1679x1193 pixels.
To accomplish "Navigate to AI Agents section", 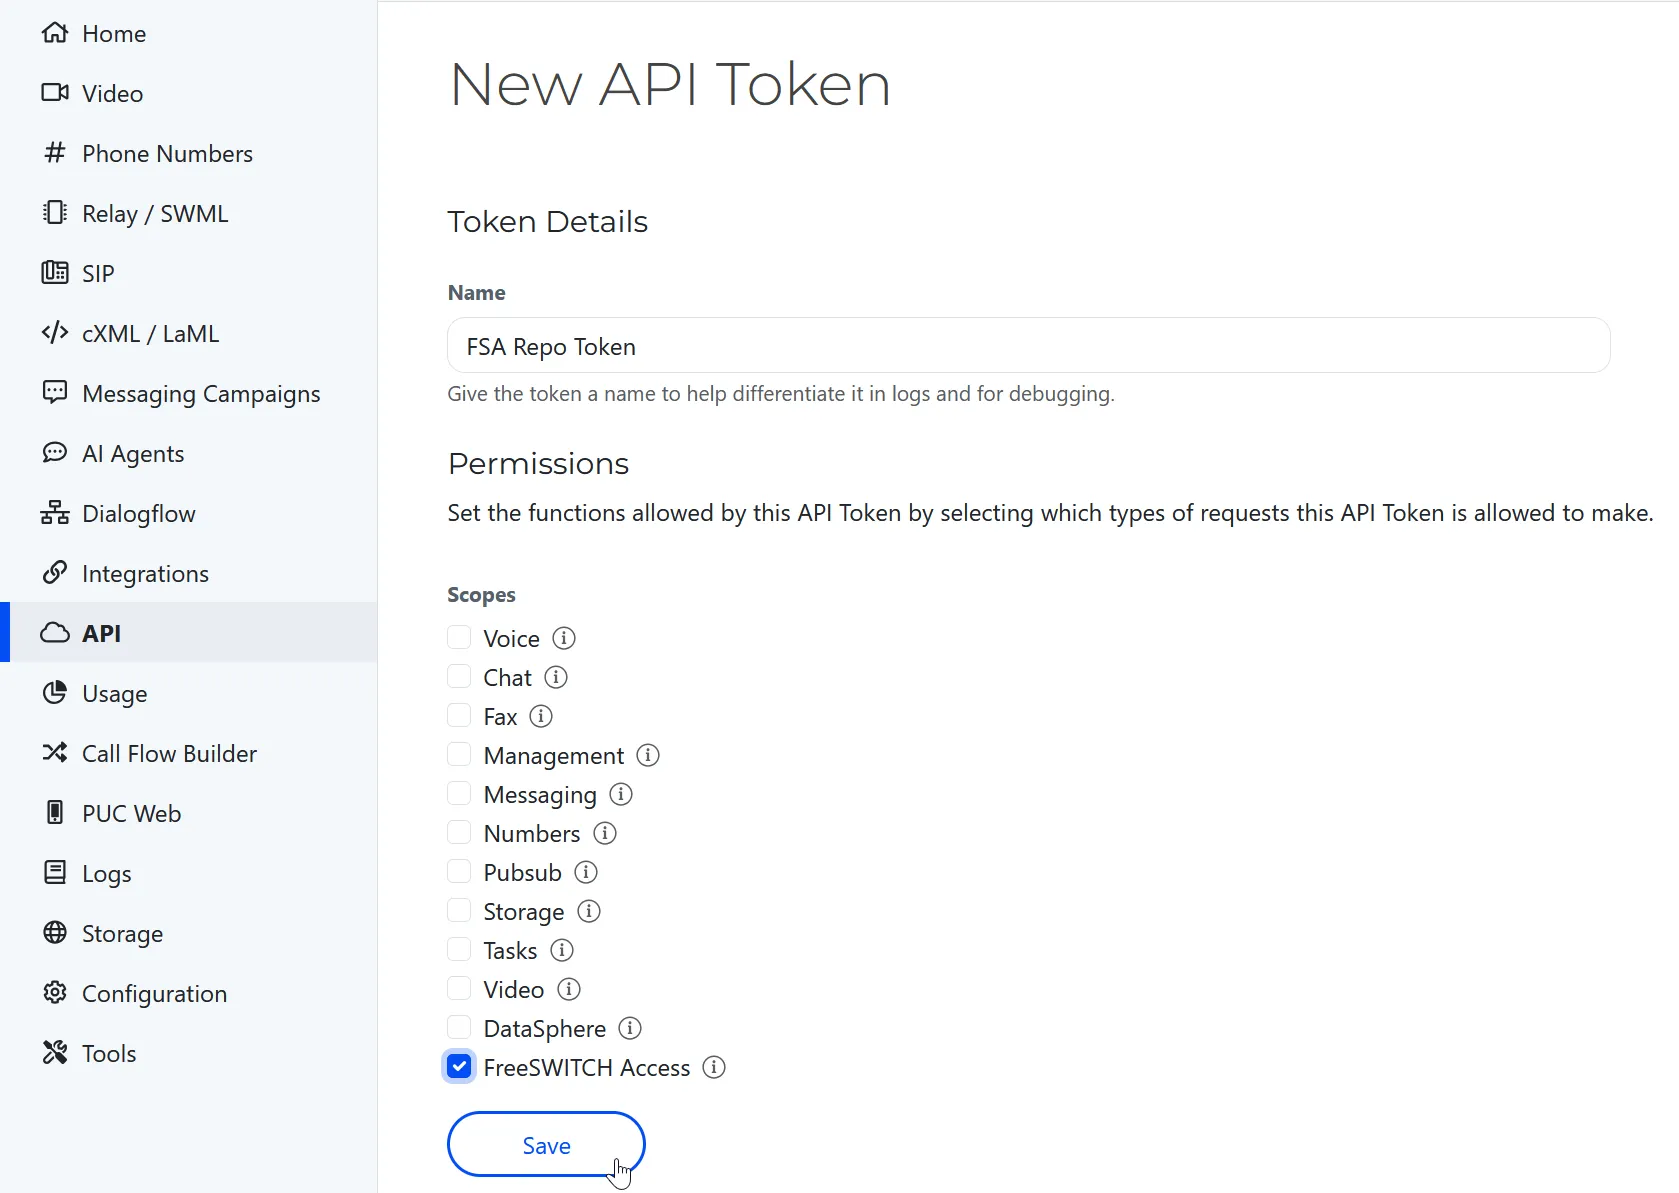I will 189,453.
